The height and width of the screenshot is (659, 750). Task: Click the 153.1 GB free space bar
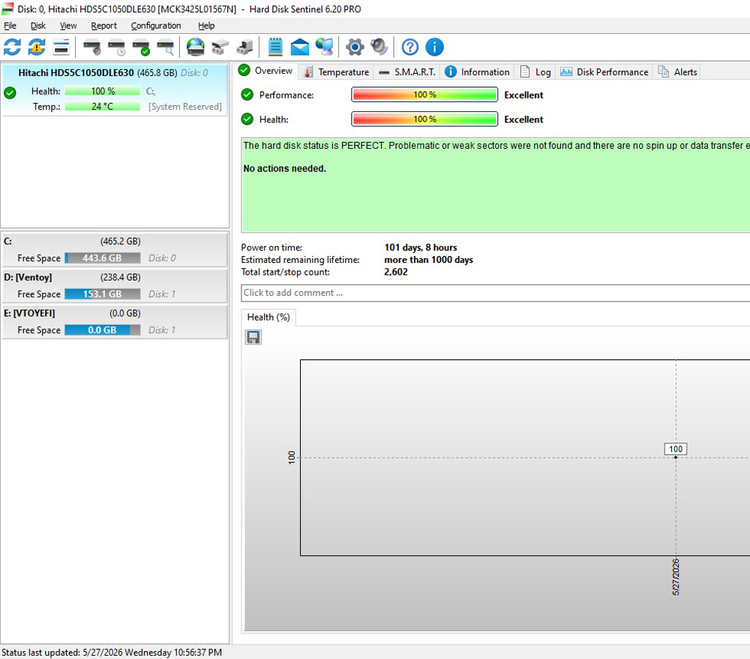click(x=102, y=294)
